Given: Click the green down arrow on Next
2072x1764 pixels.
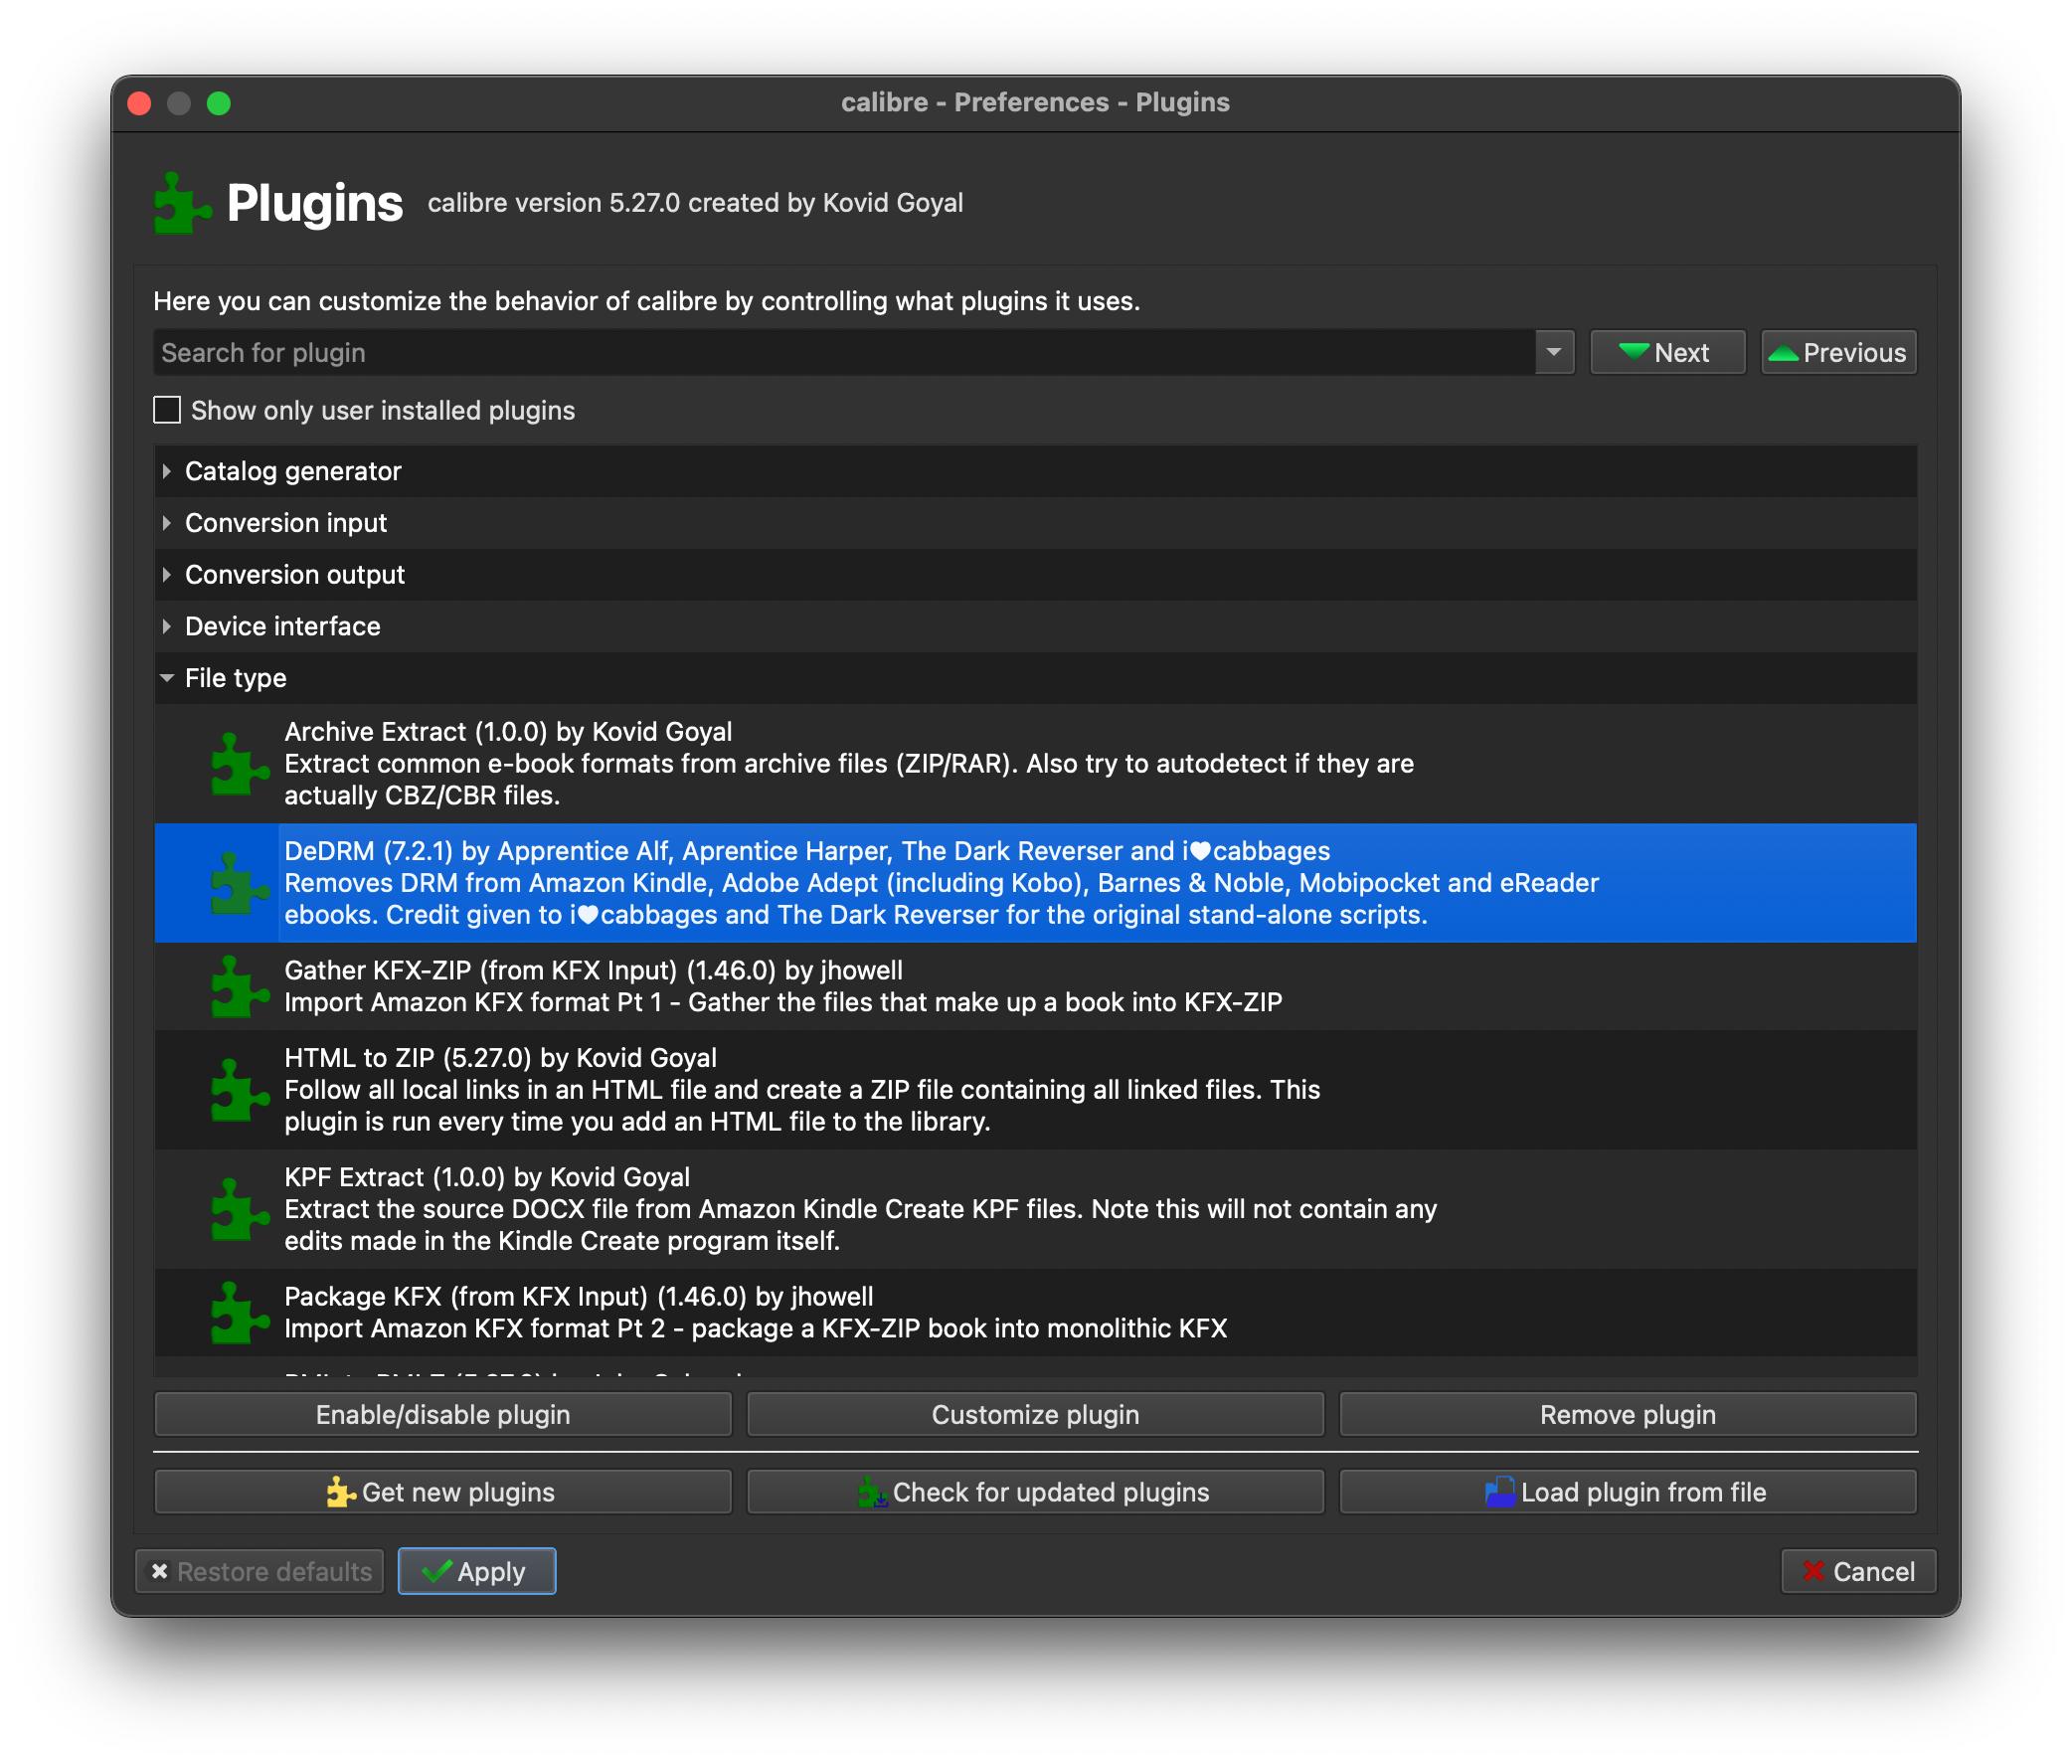Looking at the screenshot, I should (1633, 352).
